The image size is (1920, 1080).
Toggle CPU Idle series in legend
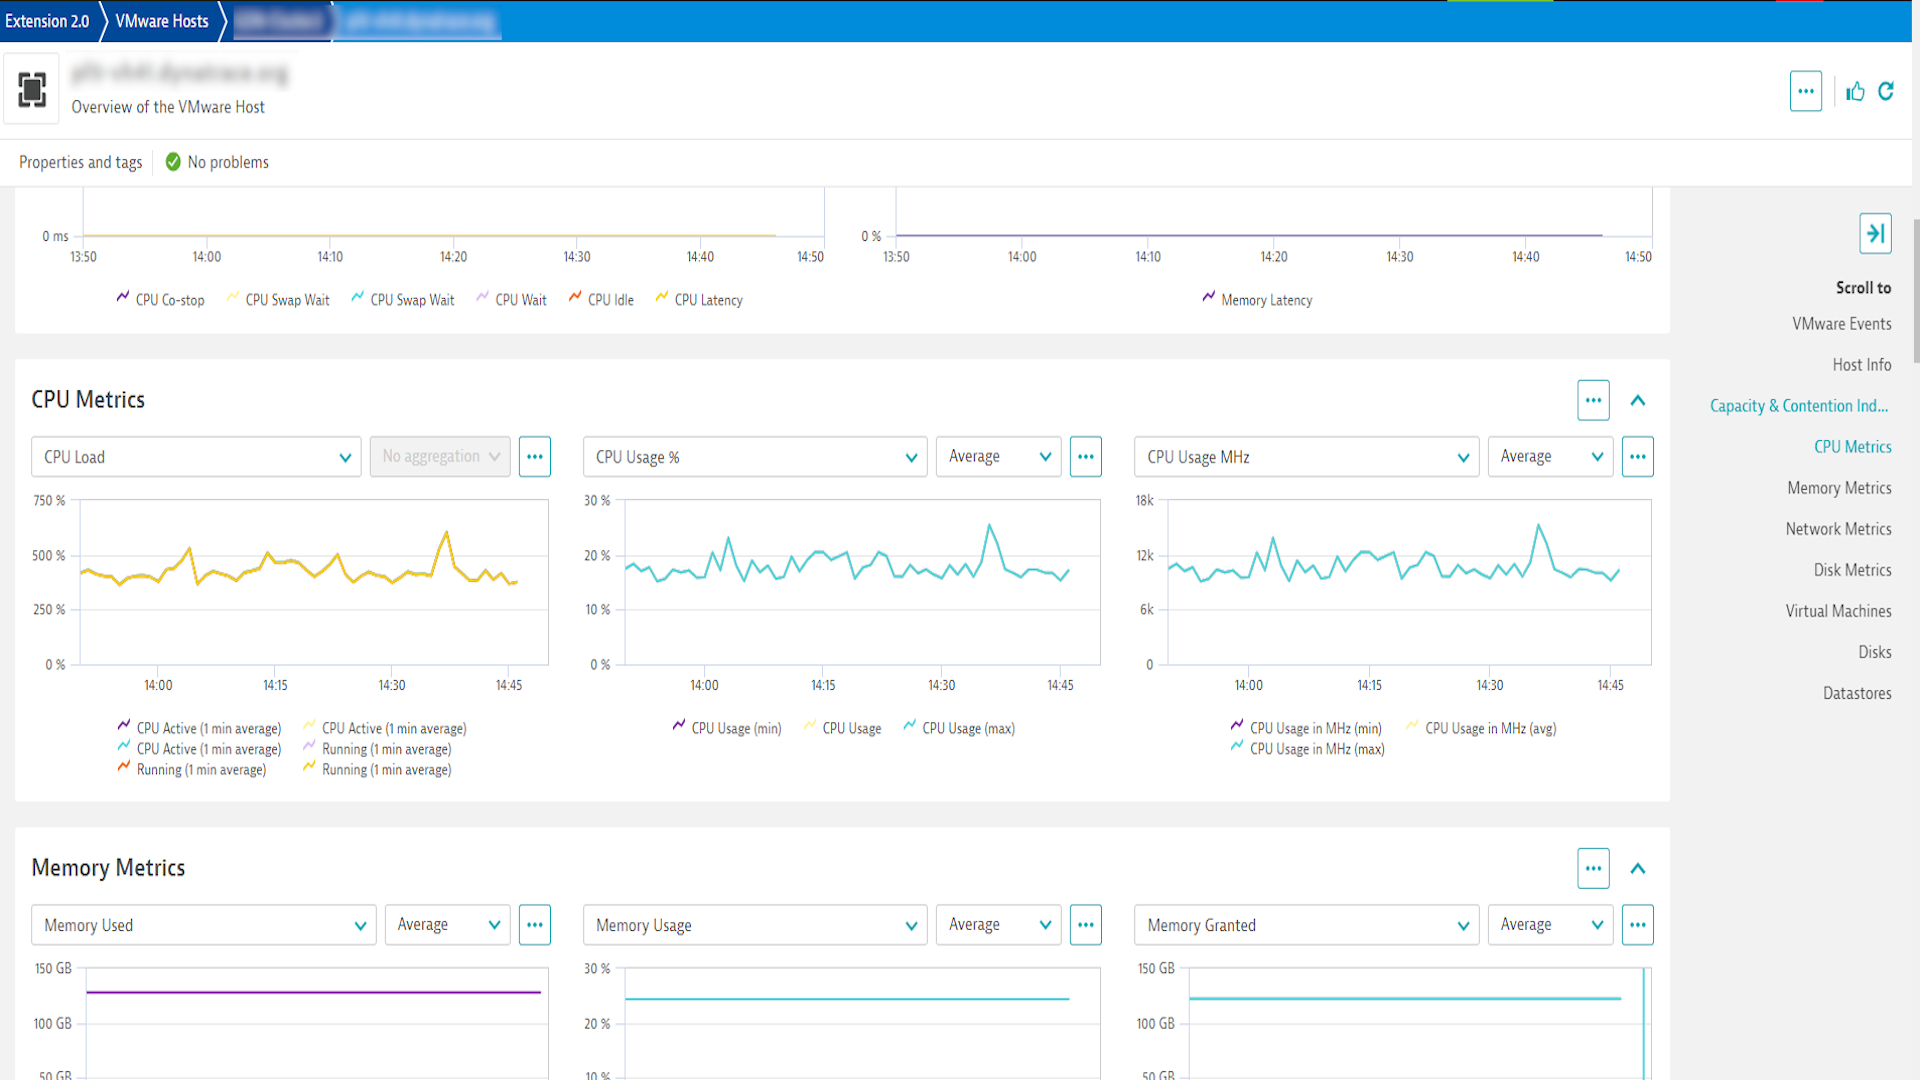[x=601, y=299]
